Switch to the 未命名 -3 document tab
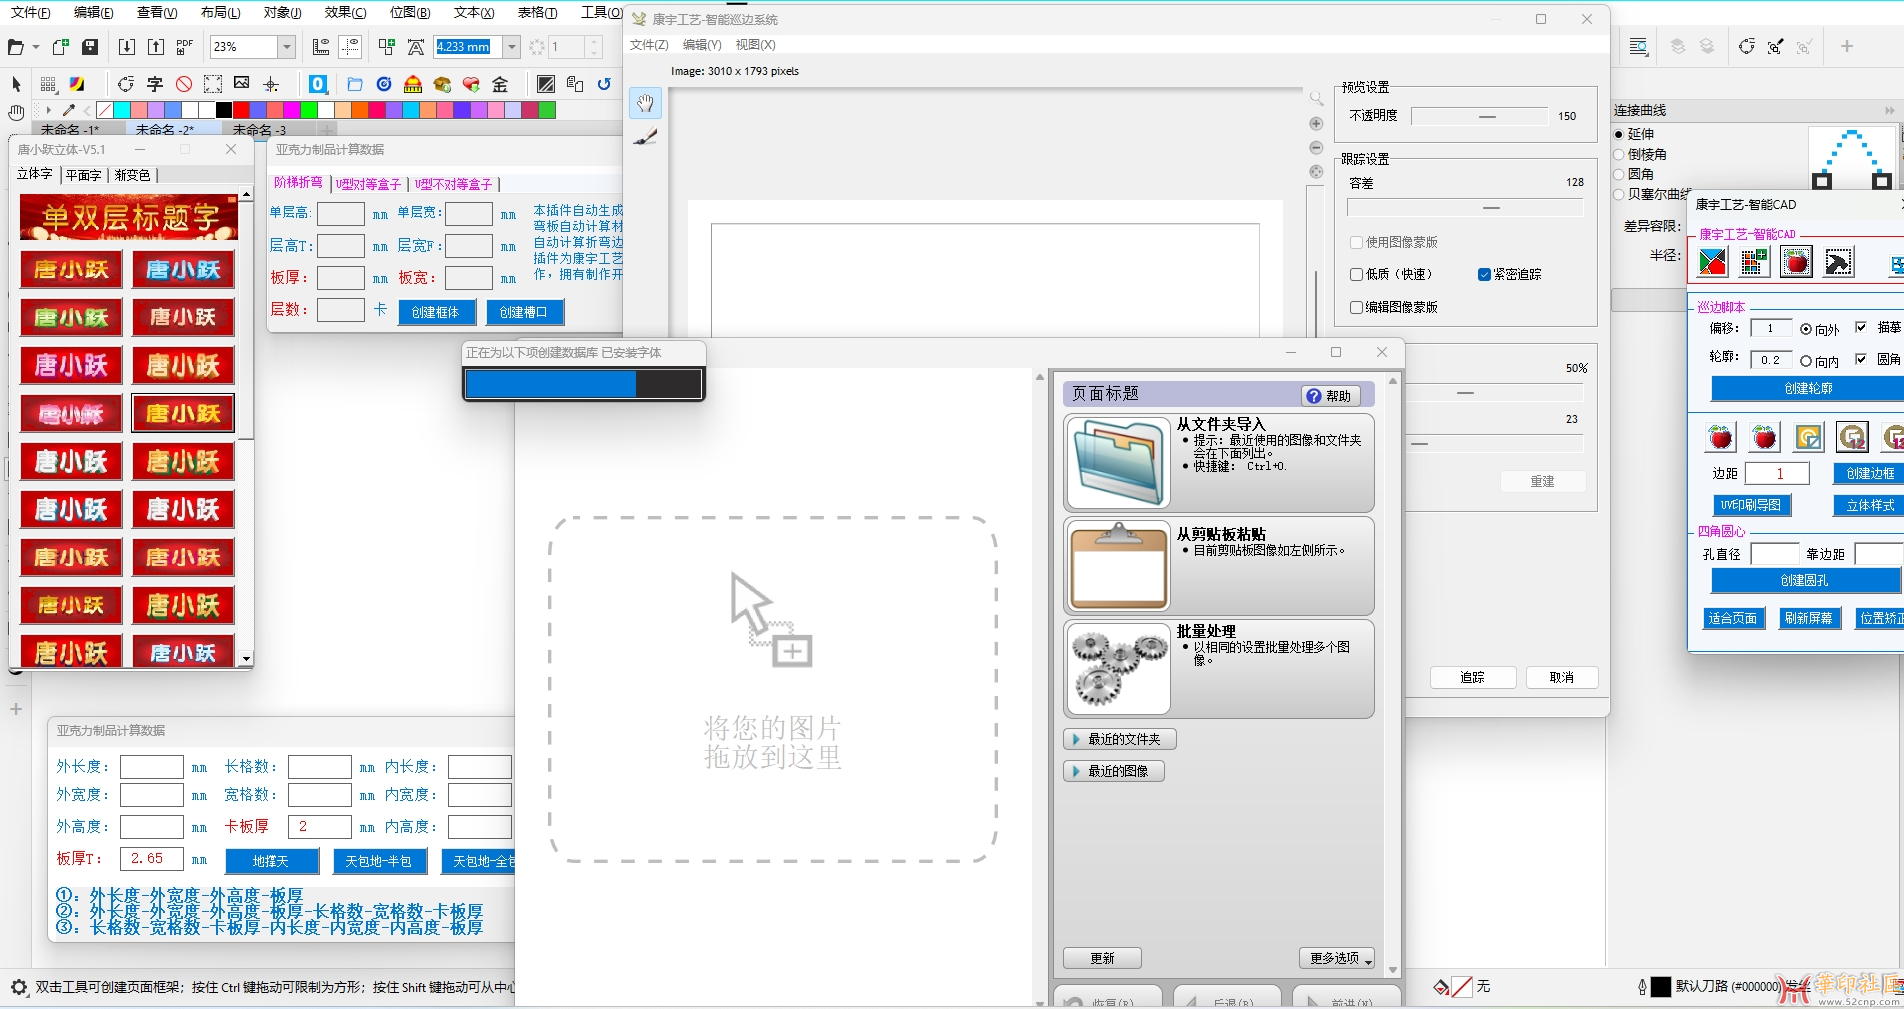Image resolution: width=1904 pixels, height=1009 pixels. (x=259, y=130)
